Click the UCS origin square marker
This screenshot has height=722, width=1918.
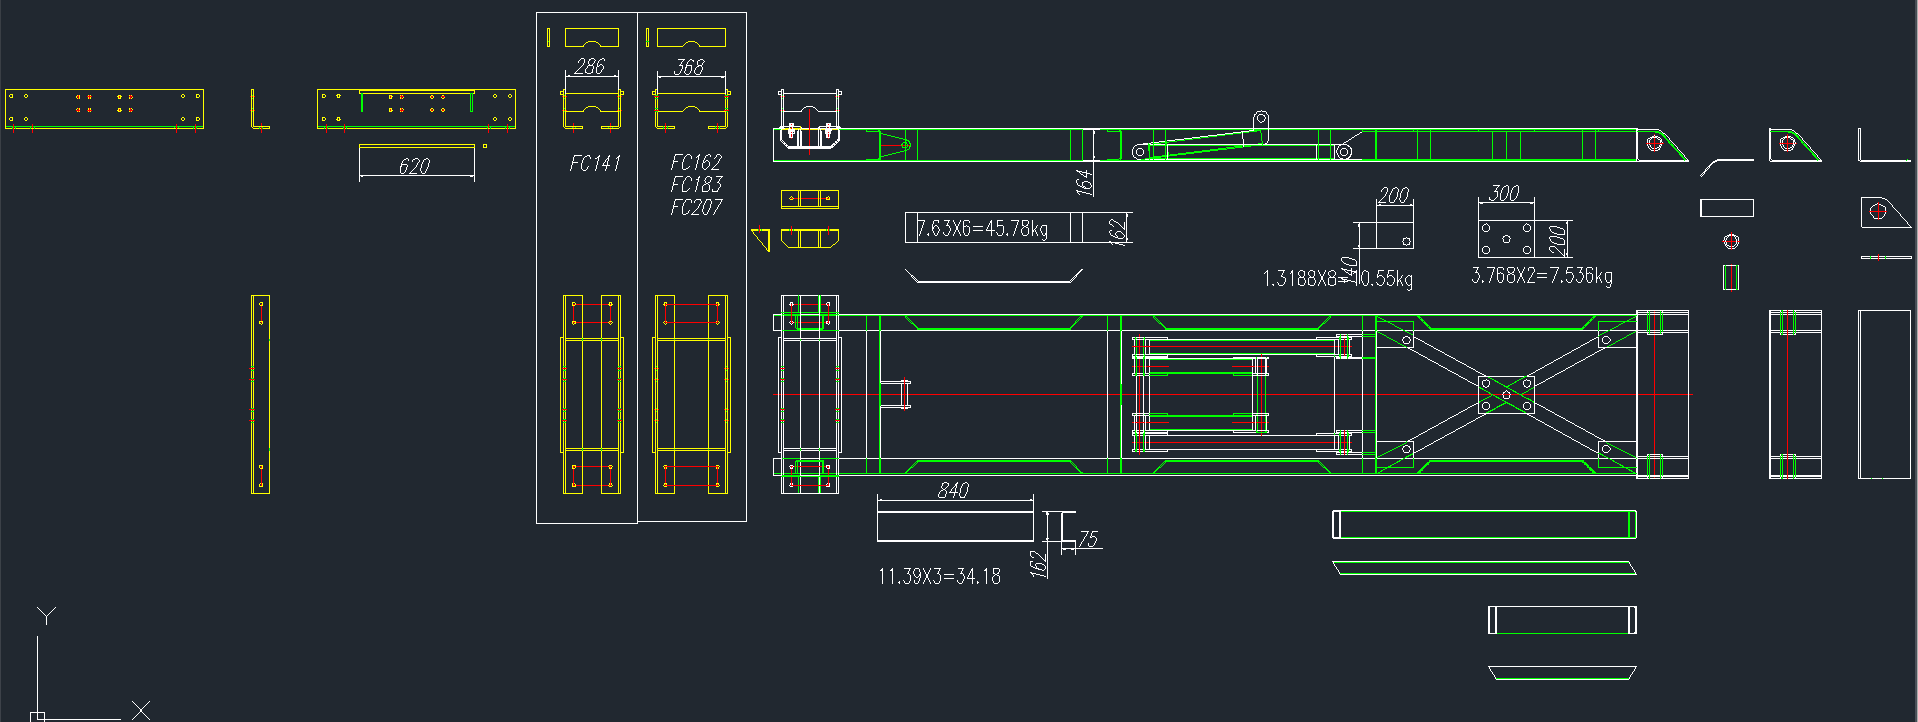pyautogui.click(x=37, y=716)
